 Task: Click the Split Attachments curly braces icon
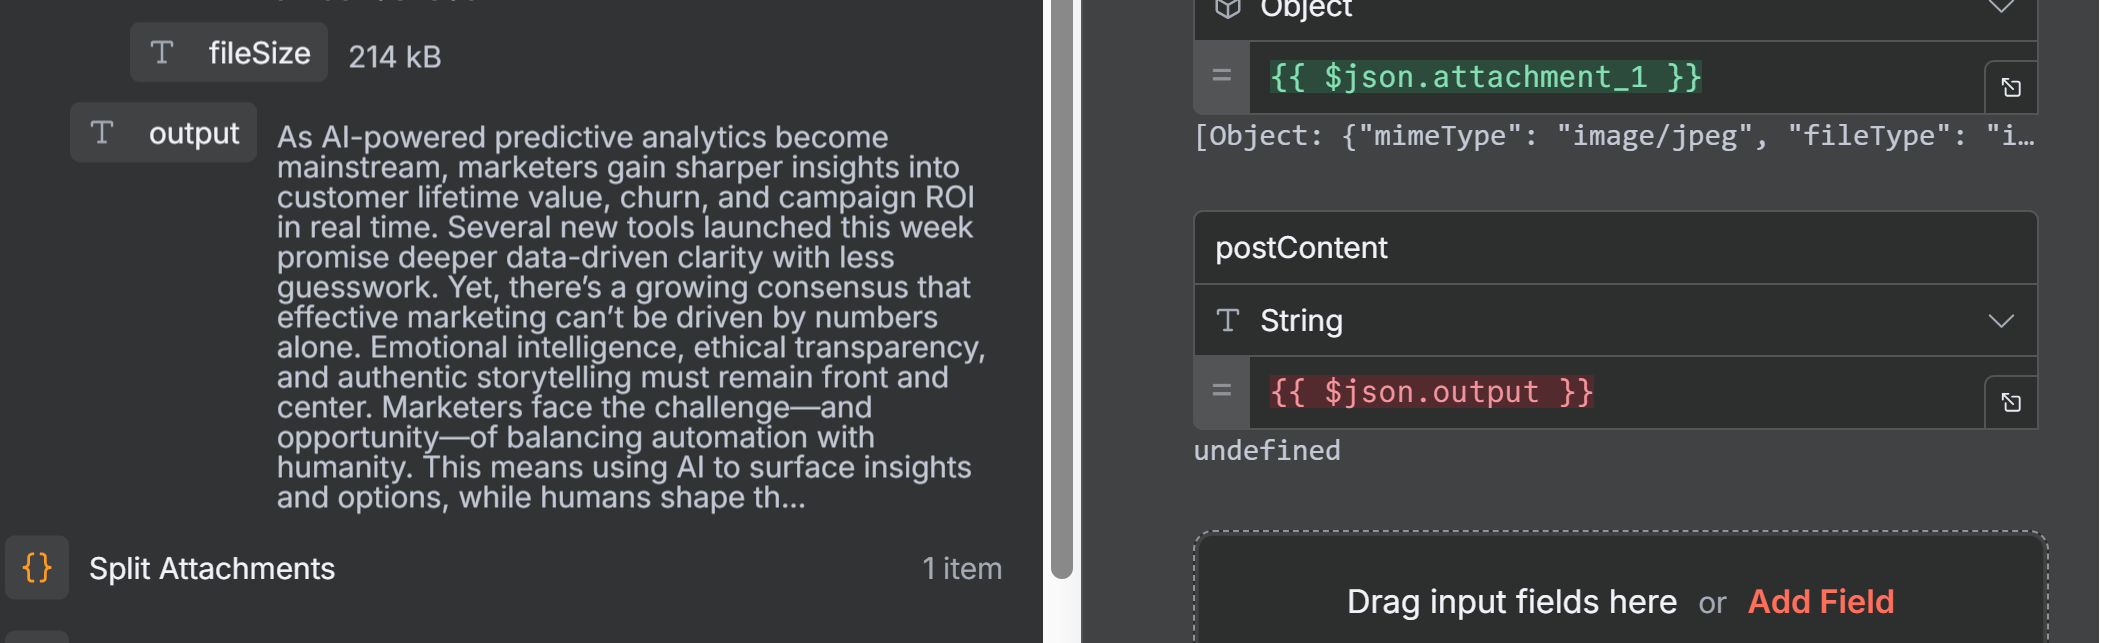pyautogui.click(x=37, y=568)
